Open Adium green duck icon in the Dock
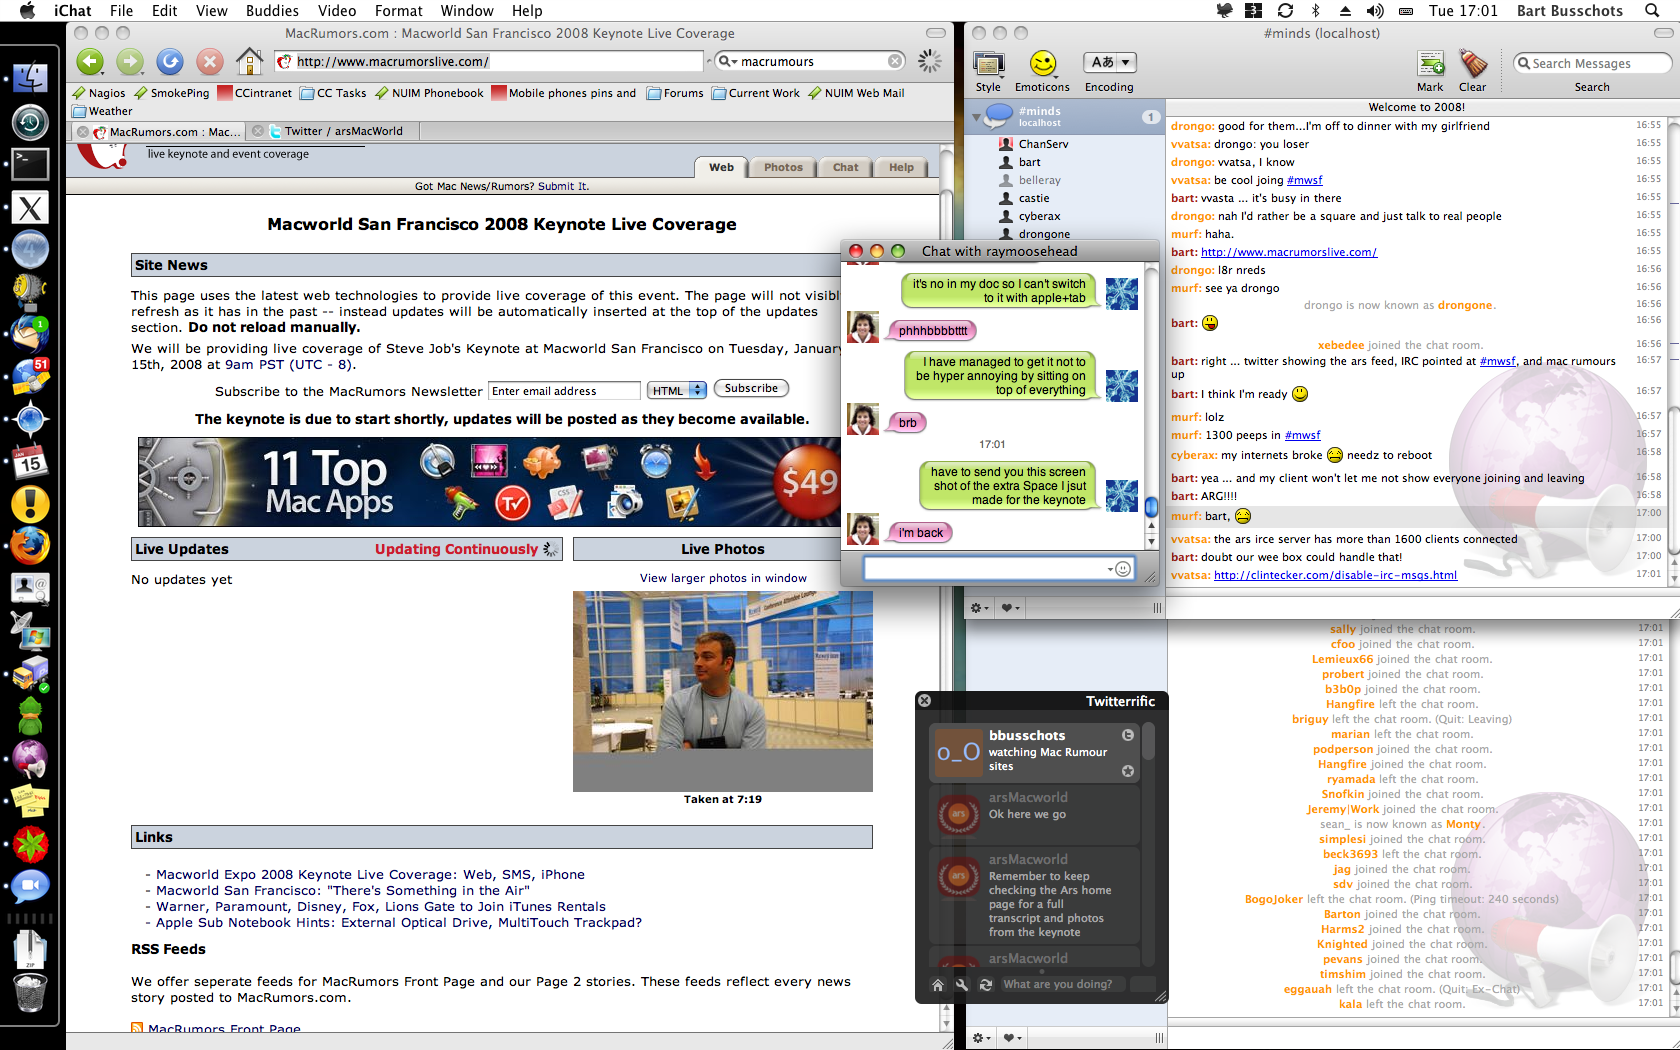1680x1050 pixels. click(30, 716)
